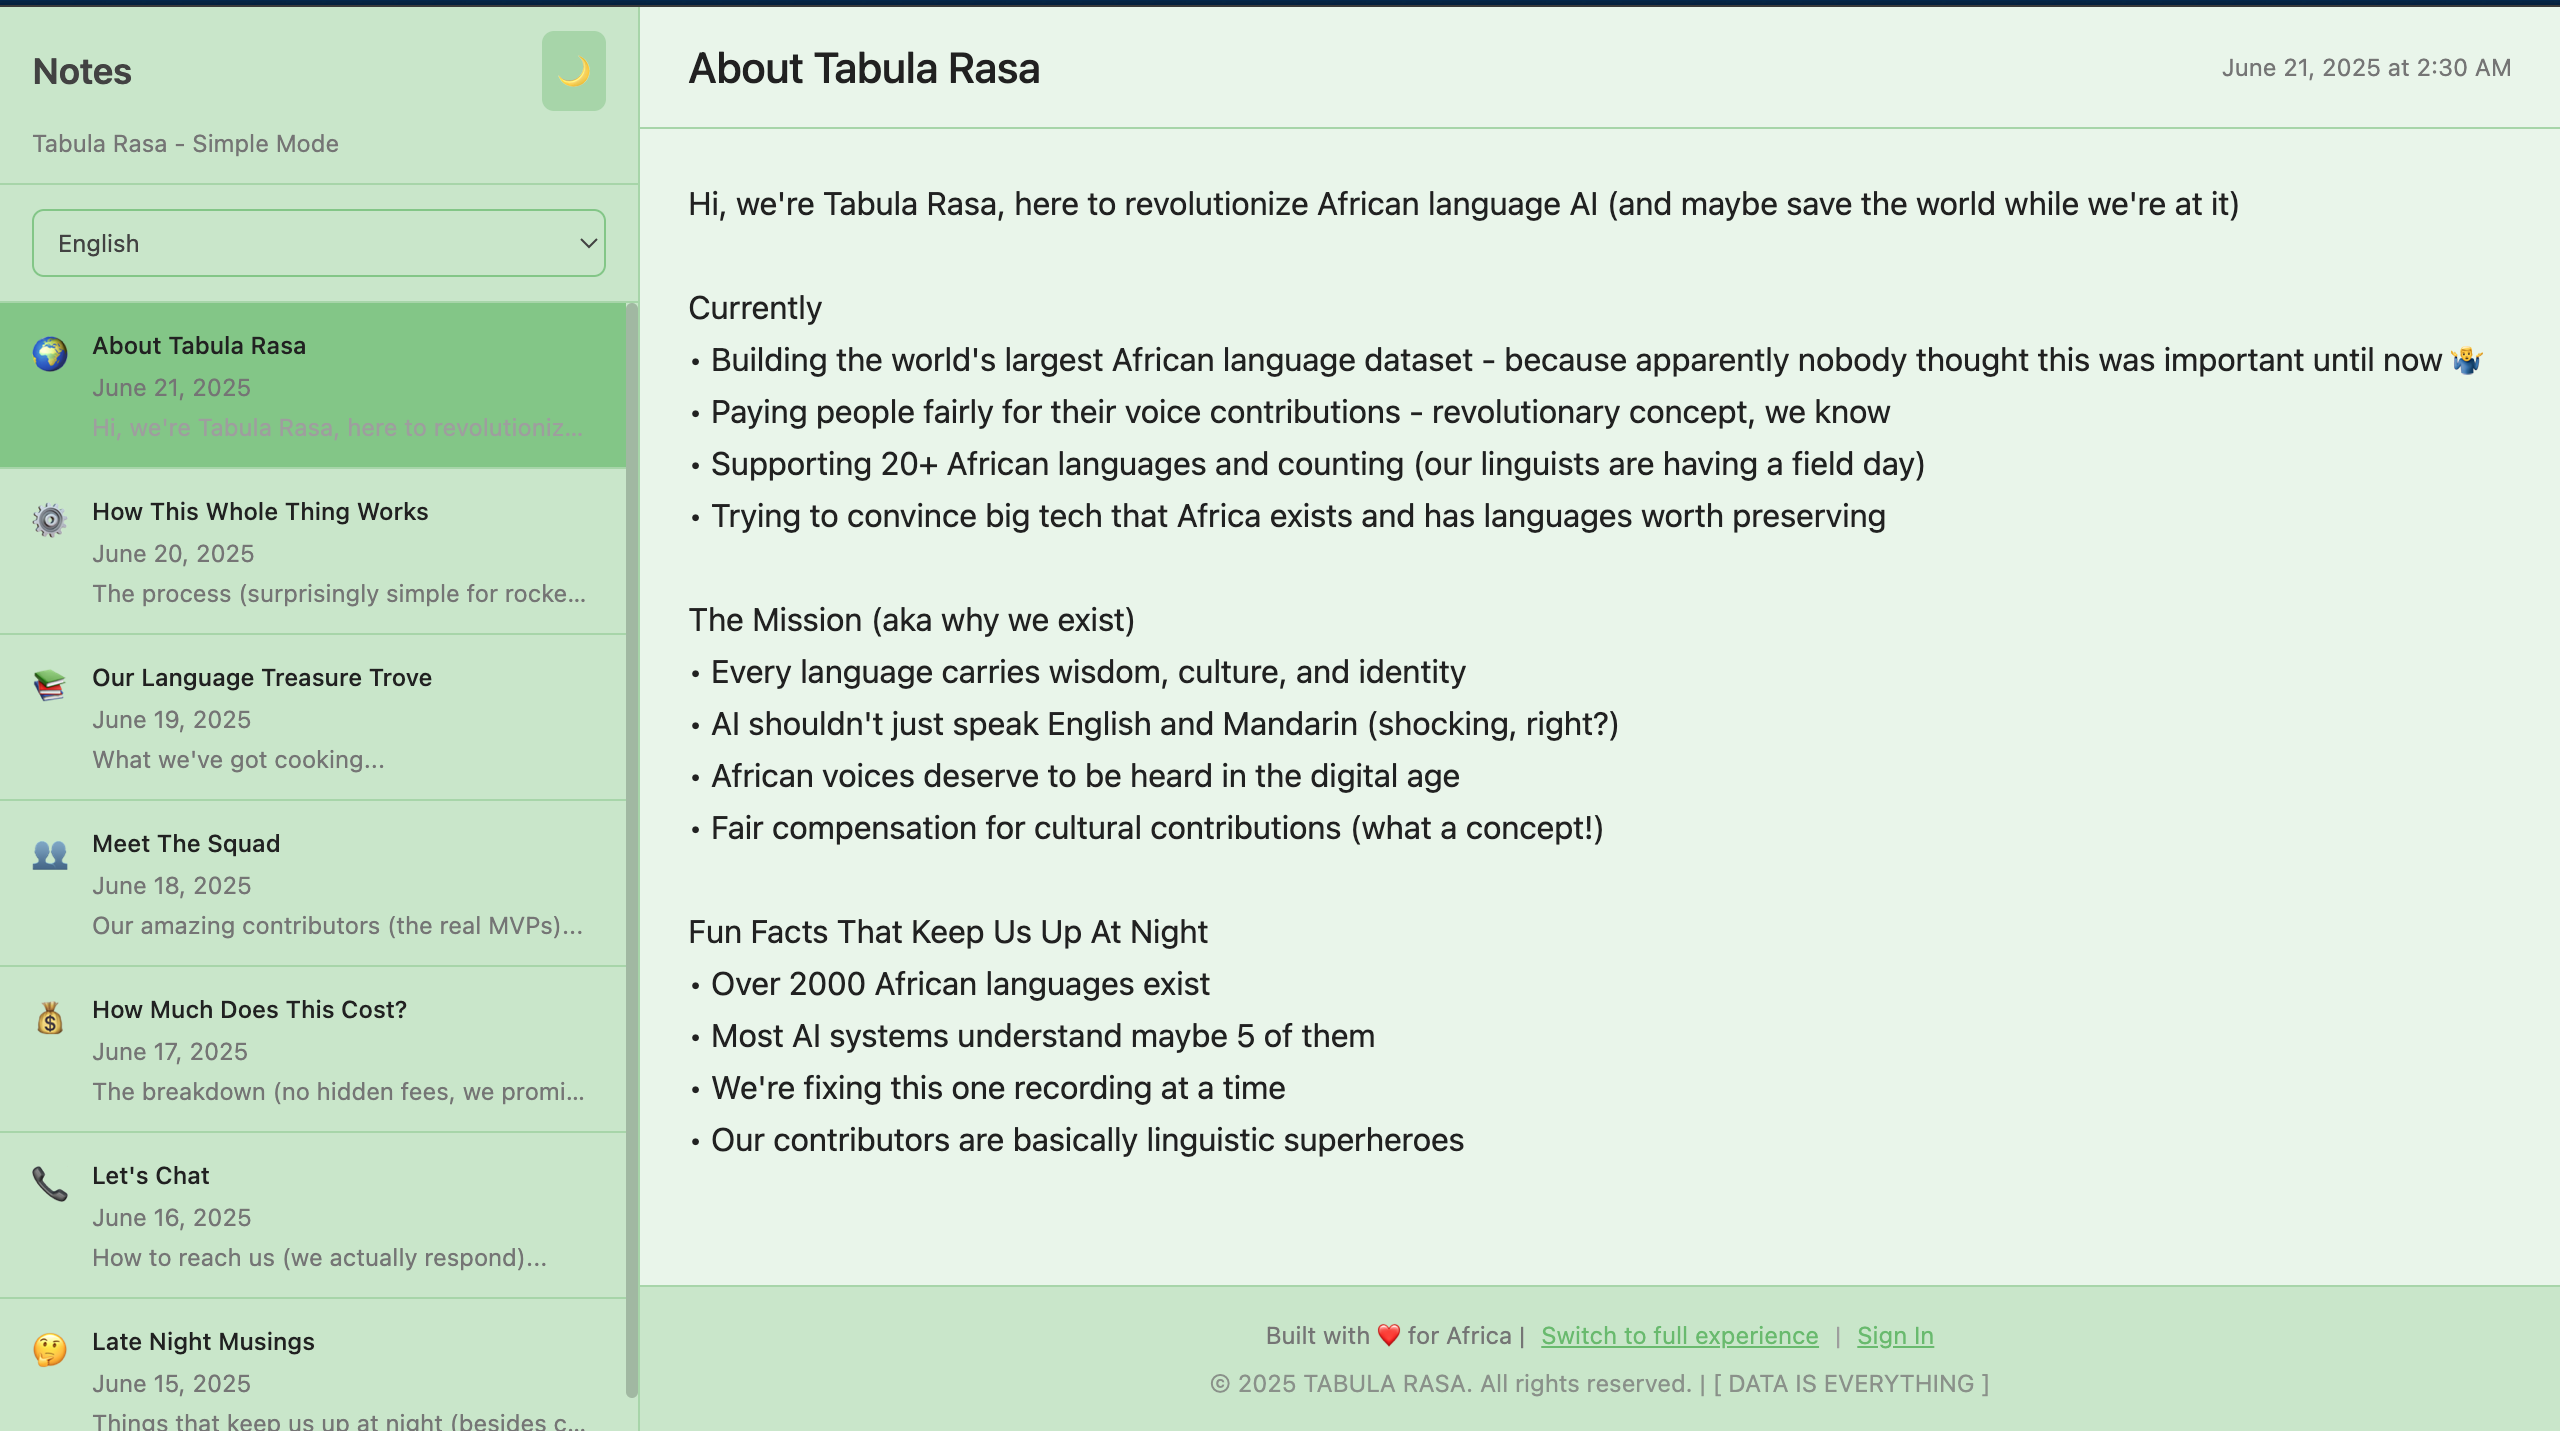Image resolution: width=2560 pixels, height=1431 pixels.
Task: Select the Our Language Treasure Trove note
Action: click(x=262, y=678)
